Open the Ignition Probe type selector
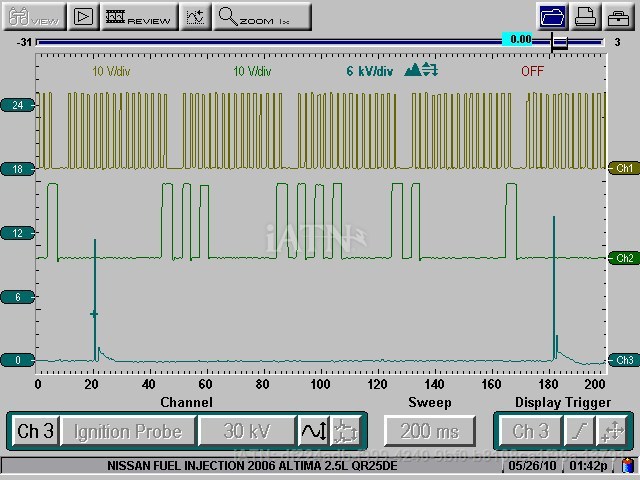This screenshot has height=480, width=640. 127,431
